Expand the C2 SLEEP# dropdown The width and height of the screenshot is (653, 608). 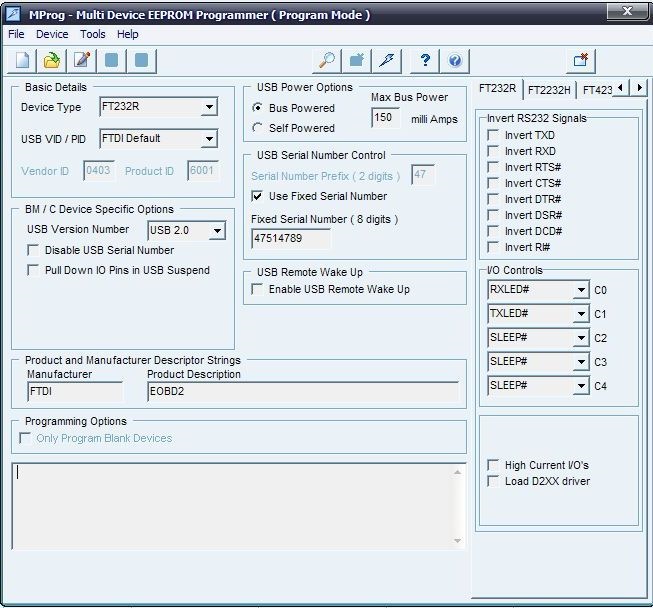coord(581,338)
